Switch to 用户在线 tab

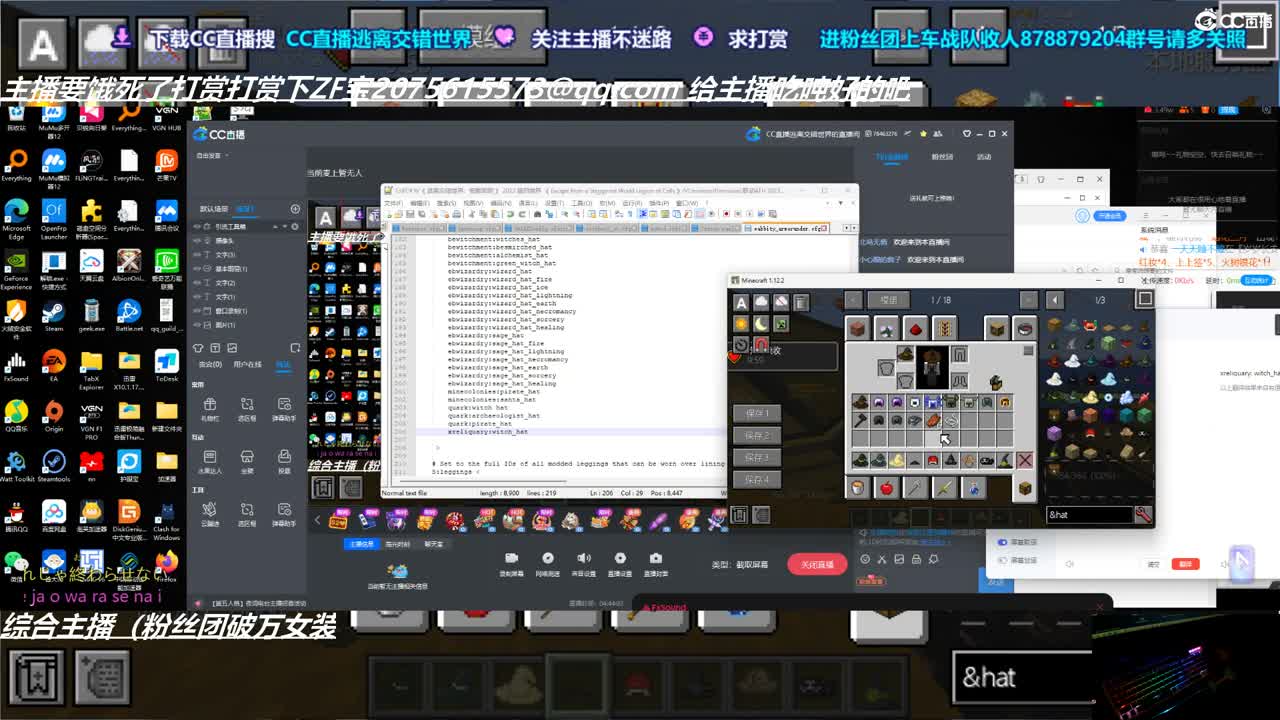pos(246,364)
